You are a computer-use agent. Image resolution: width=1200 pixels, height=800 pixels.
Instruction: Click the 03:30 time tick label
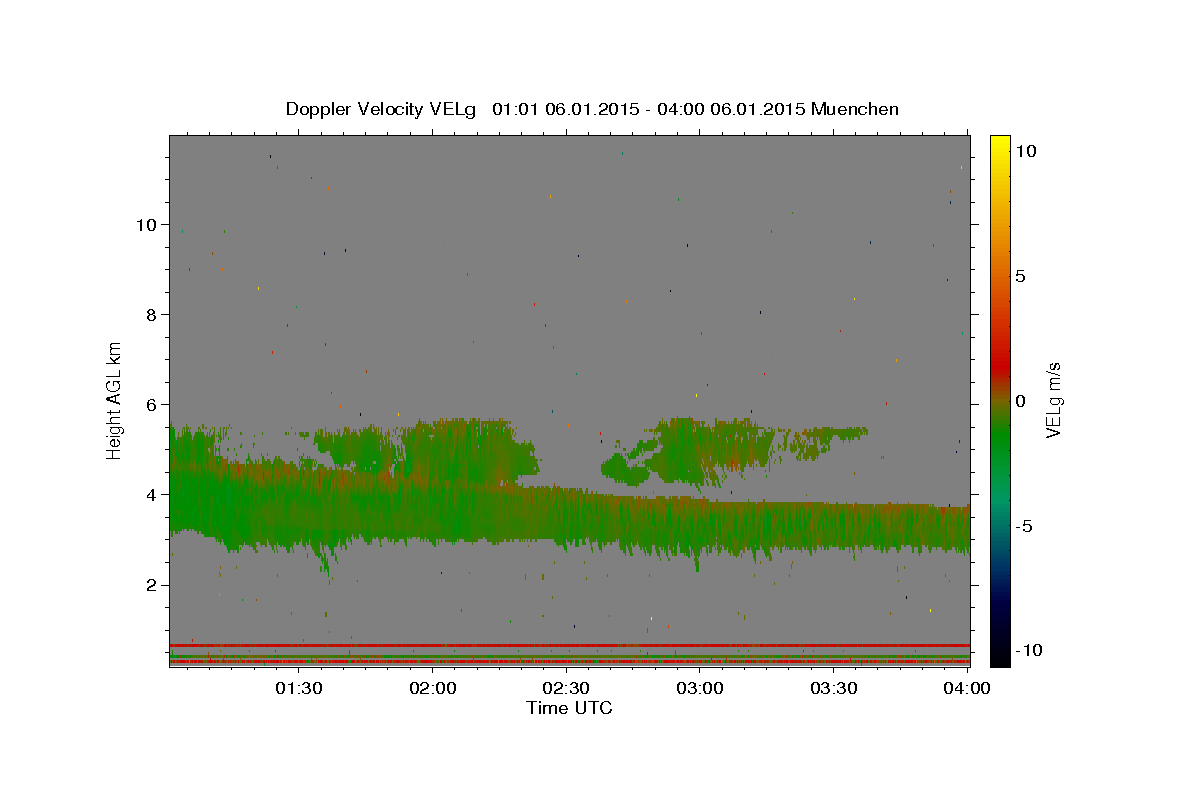pyautogui.click(x=834, y=688)
